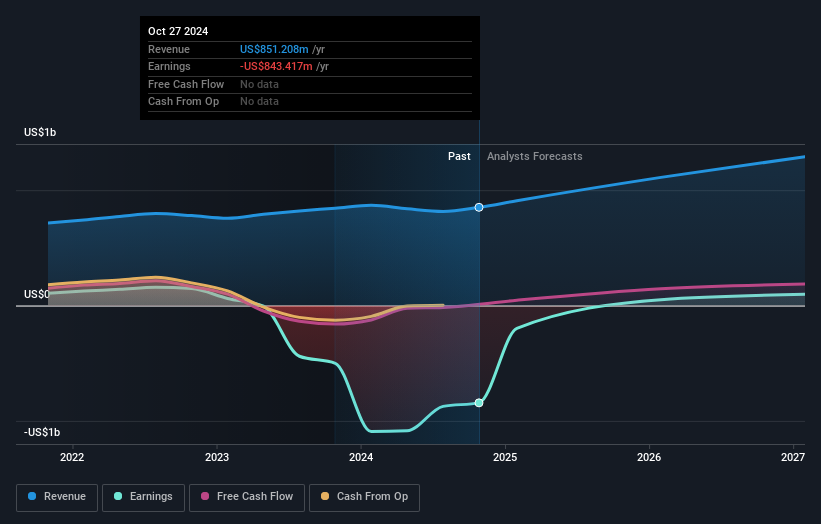Toggle the Revenue legend button
The image size is (821, 524).
[57, 497]
